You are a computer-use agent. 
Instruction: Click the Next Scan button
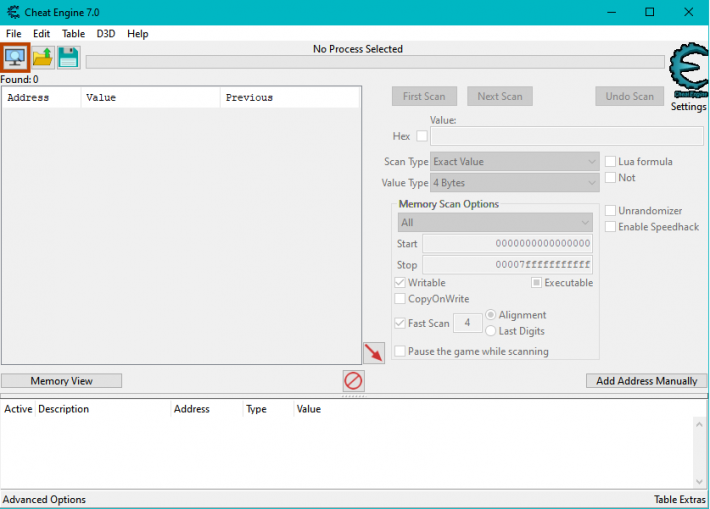[500, 96]
